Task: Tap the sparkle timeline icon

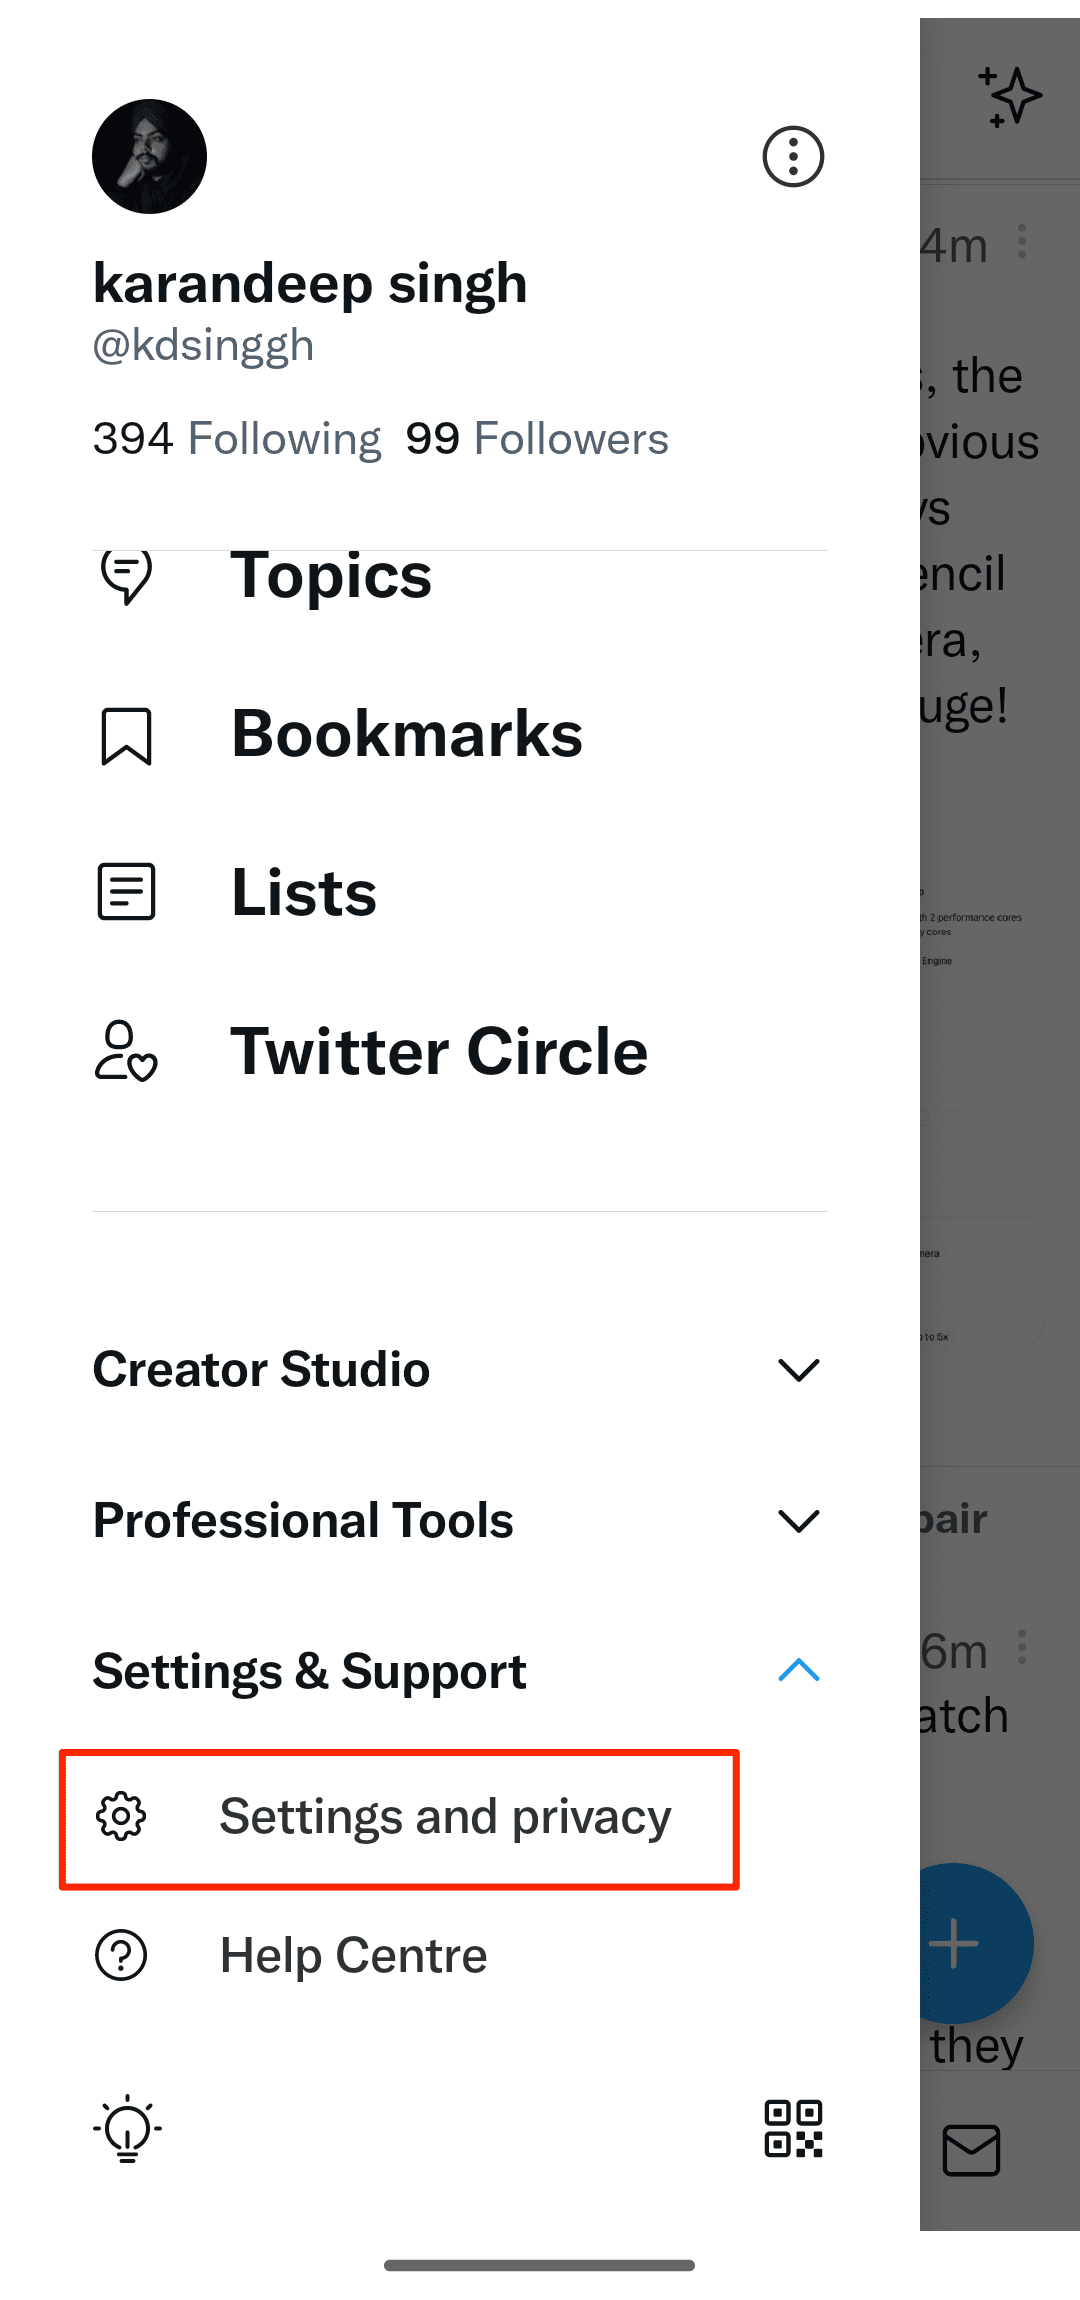Action: pos(1010,97)
